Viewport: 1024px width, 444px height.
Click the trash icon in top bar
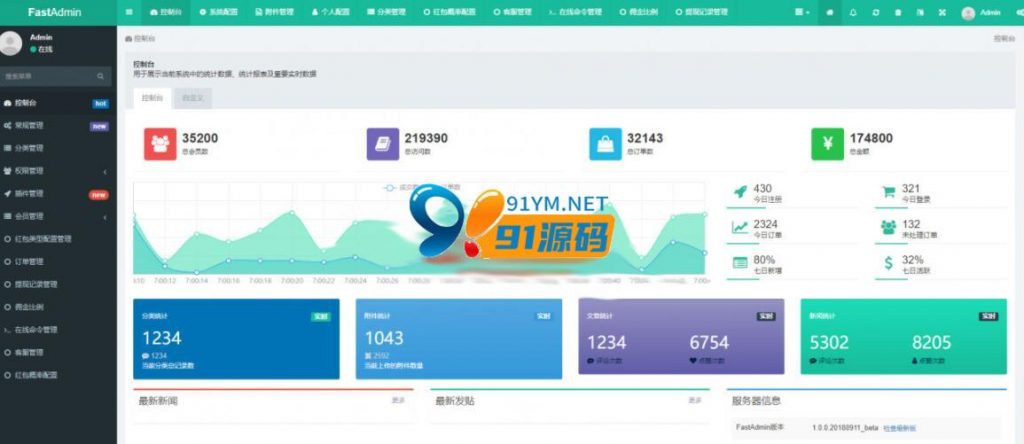897,12
